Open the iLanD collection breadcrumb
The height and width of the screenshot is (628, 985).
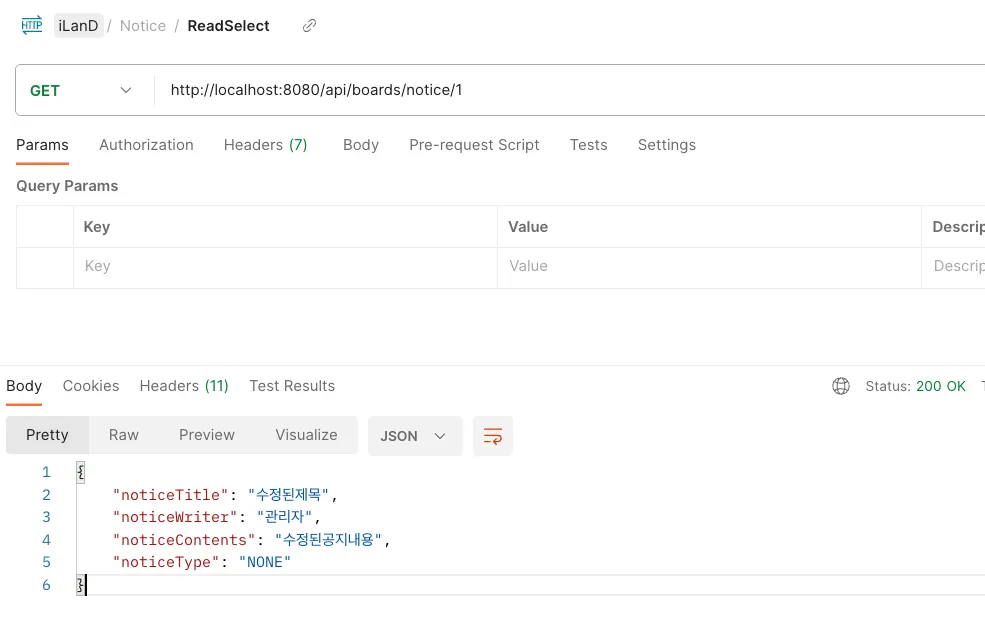click(78, 26)
